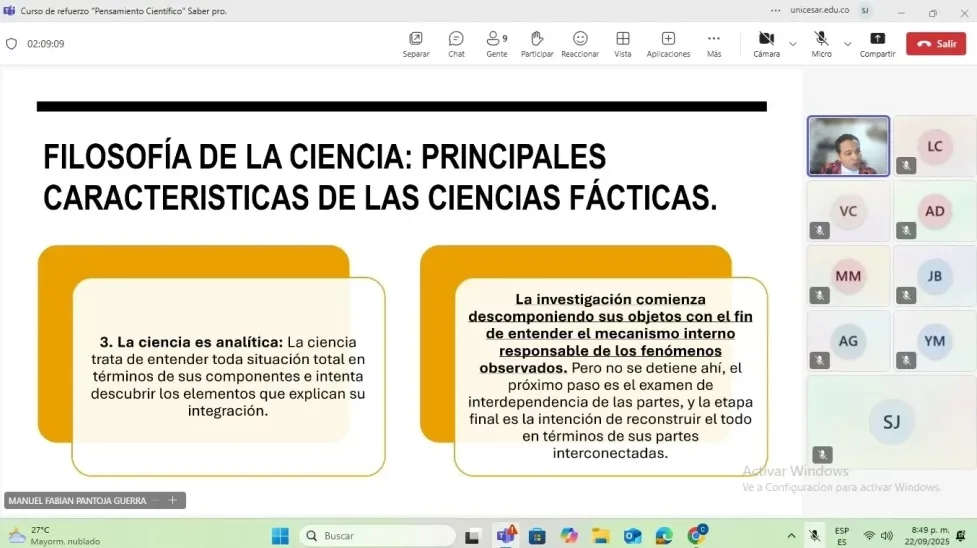Open Microsoft Teams taskbar icon

pyautogui.click(x=505, y=536)
